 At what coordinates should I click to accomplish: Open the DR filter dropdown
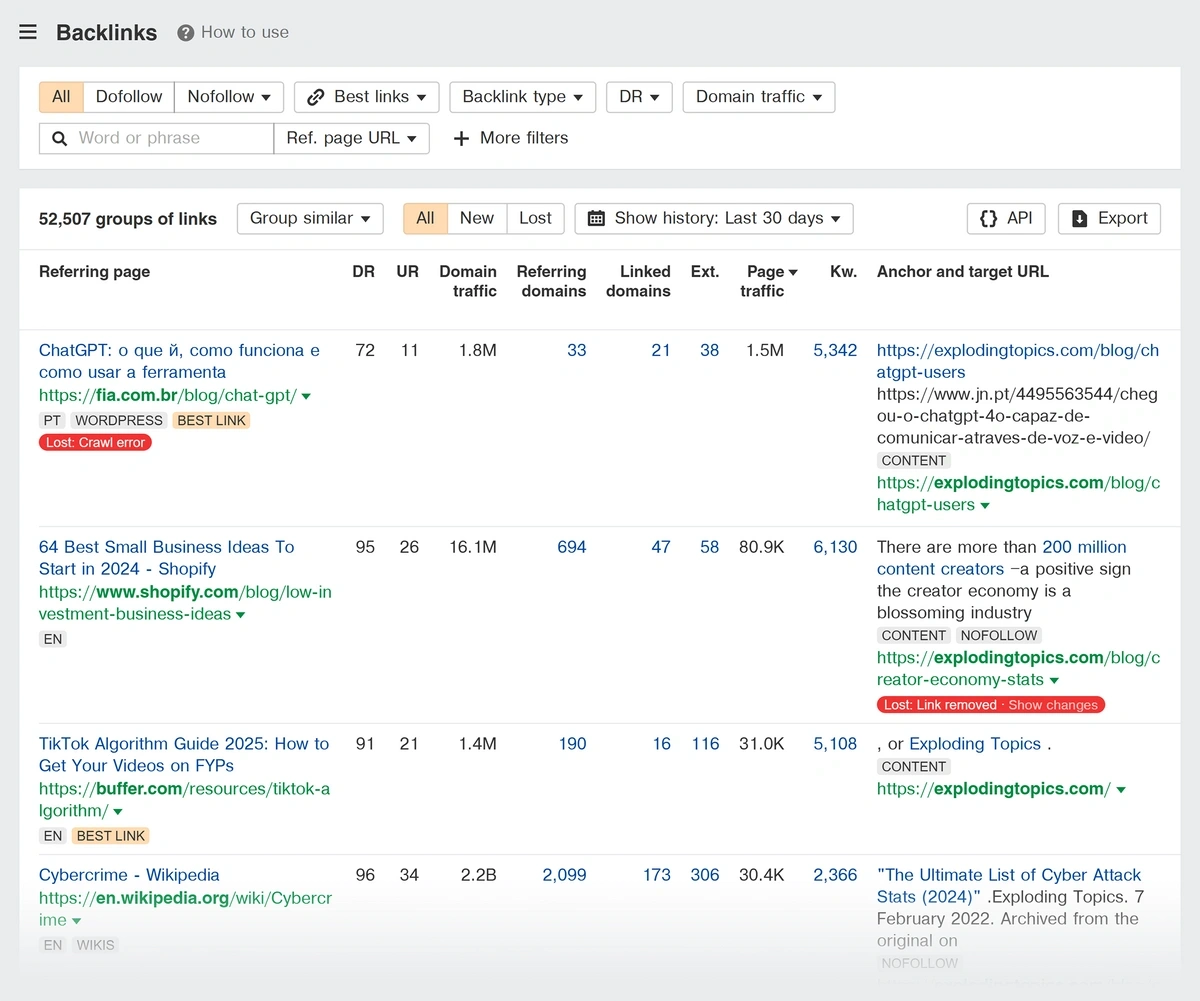coord(639,97)
